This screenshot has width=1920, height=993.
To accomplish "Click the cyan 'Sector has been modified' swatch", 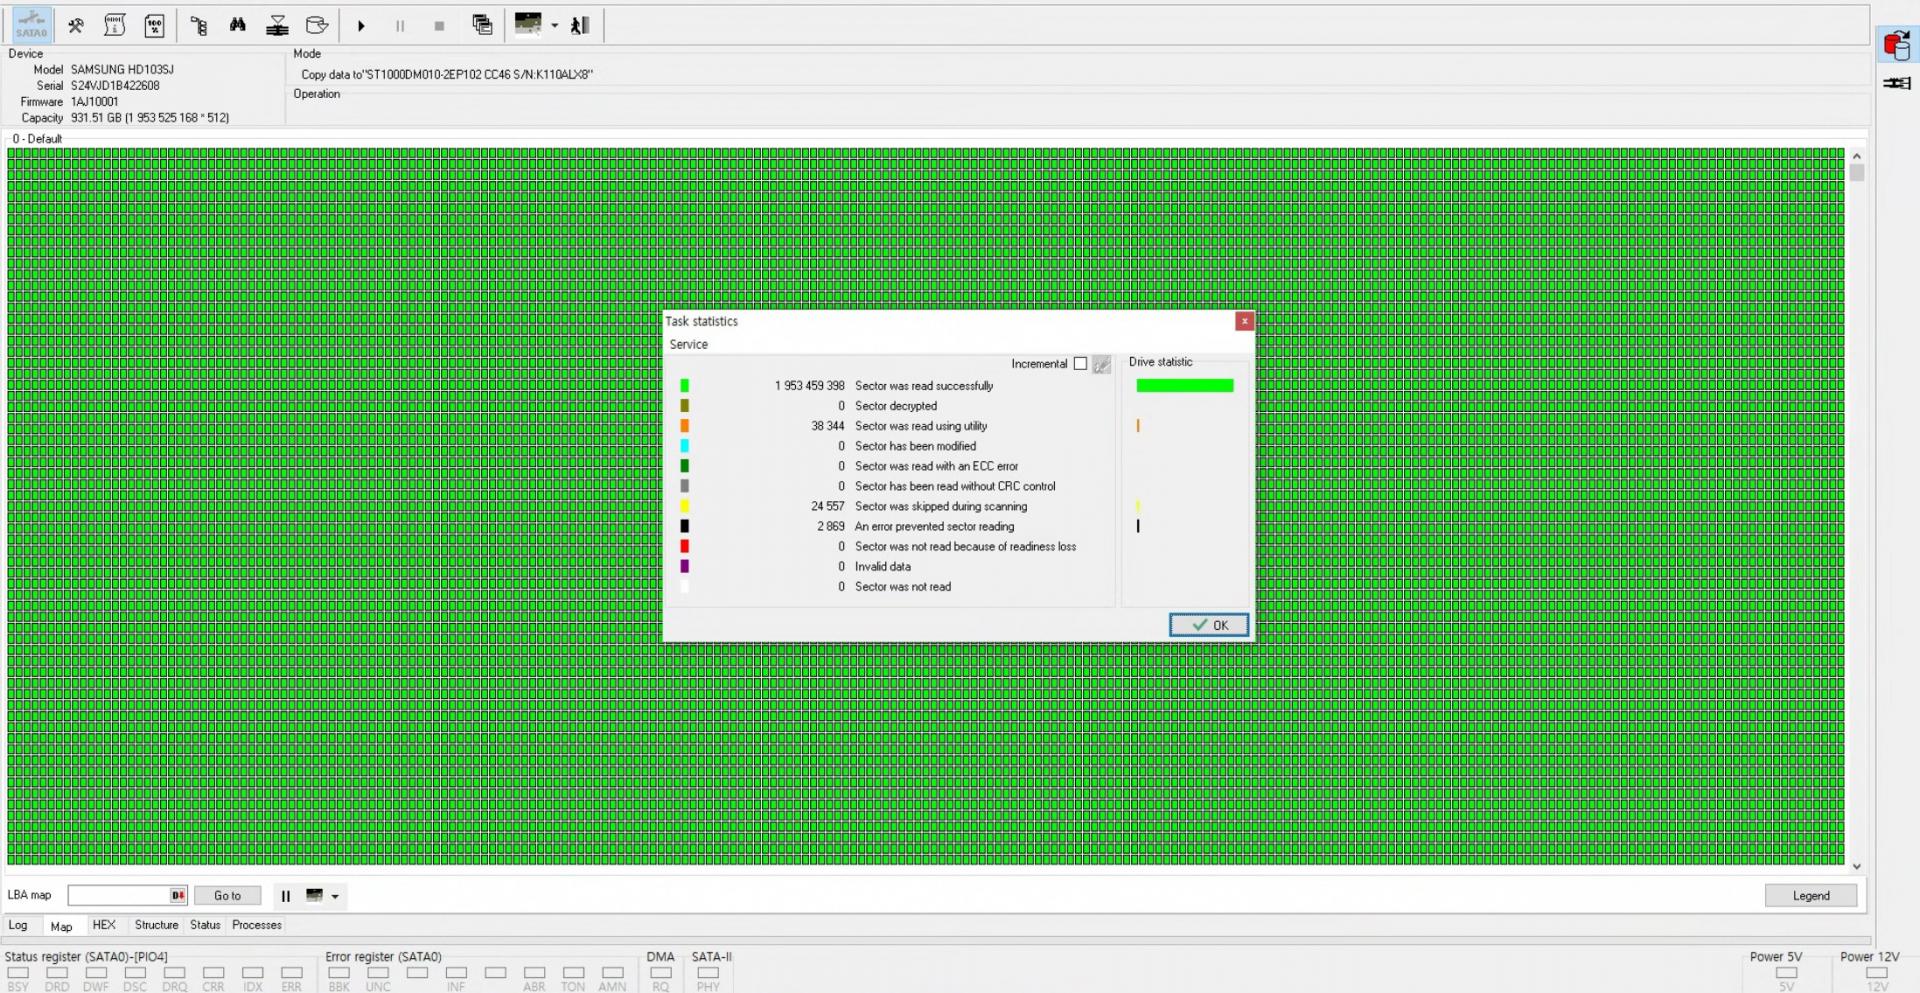I will [x=684, y=446].
